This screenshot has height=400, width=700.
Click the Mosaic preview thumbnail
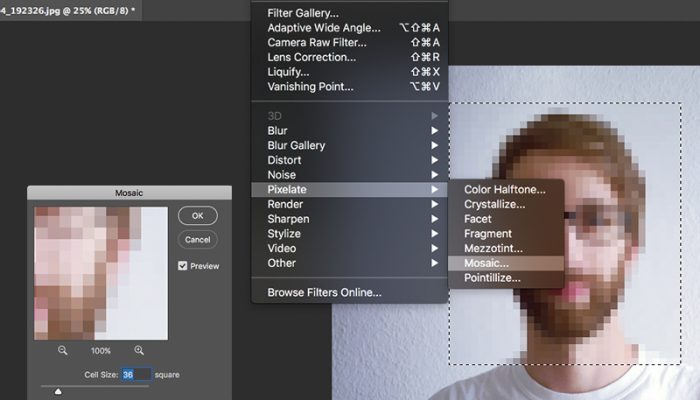pos(101,273)
